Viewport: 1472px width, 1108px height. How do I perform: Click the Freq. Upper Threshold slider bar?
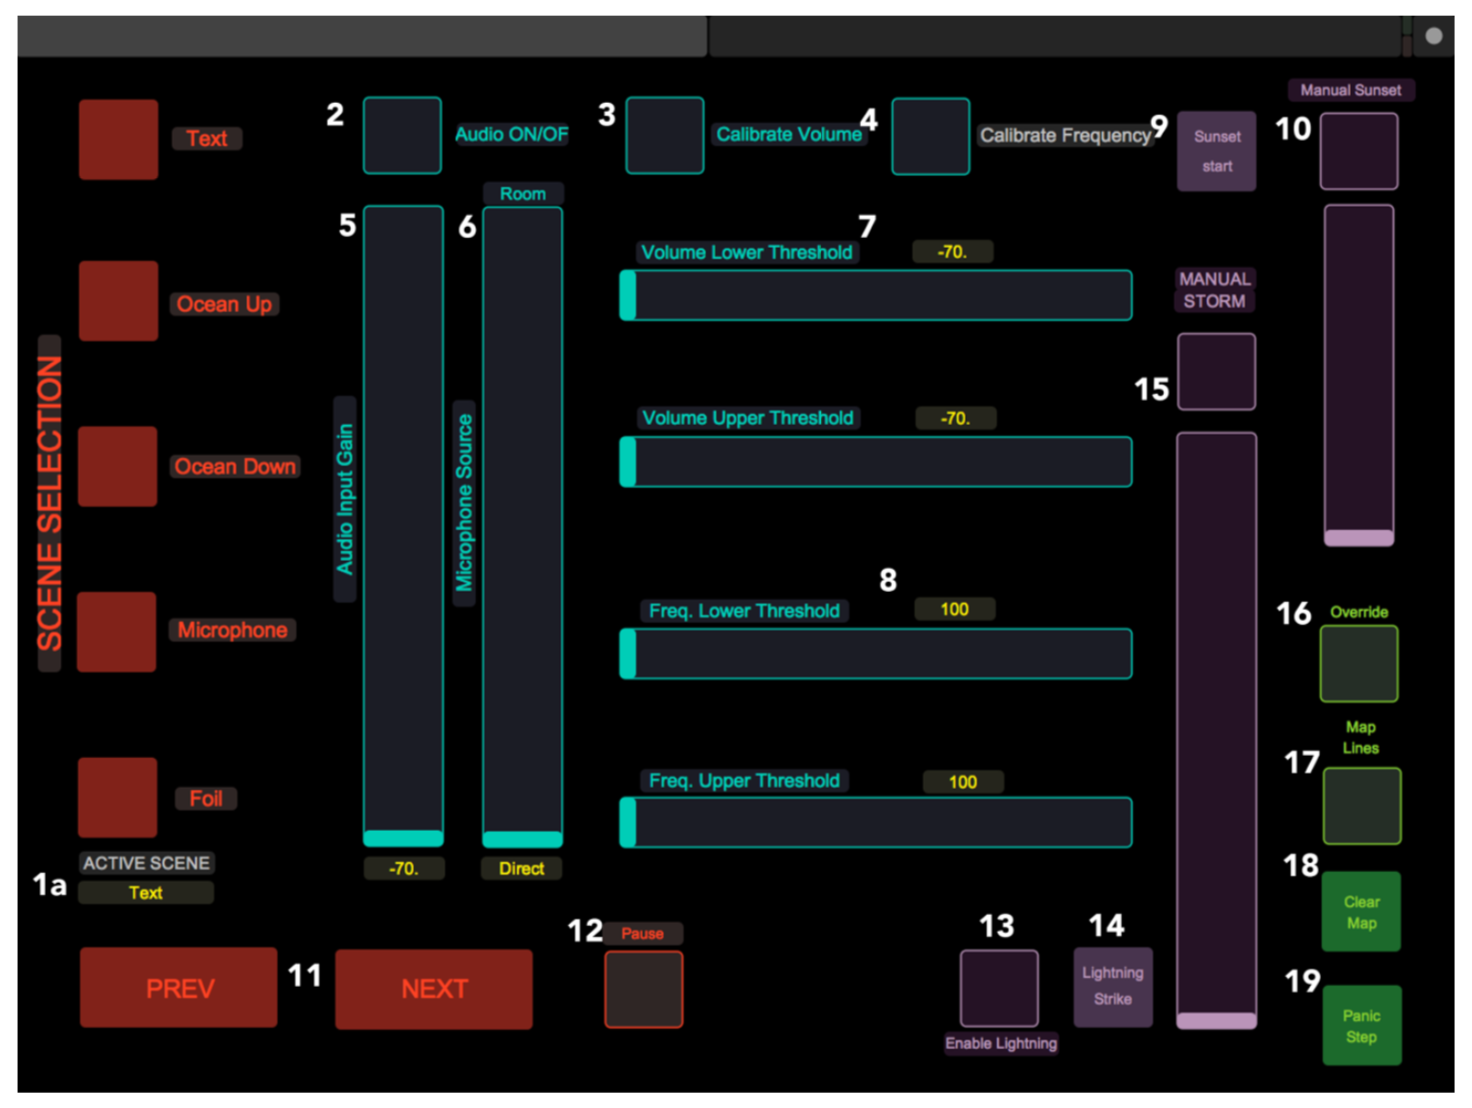coord(876,822)
